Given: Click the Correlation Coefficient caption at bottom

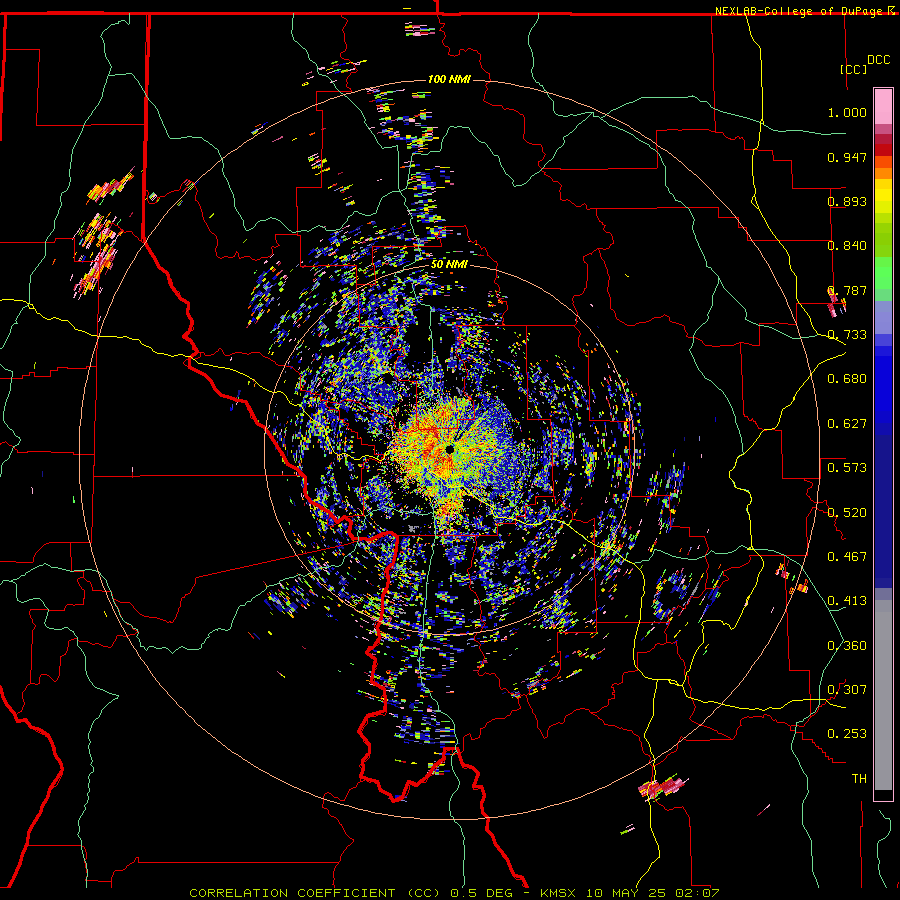Looking at the screenshot, I should click(454, 893).
